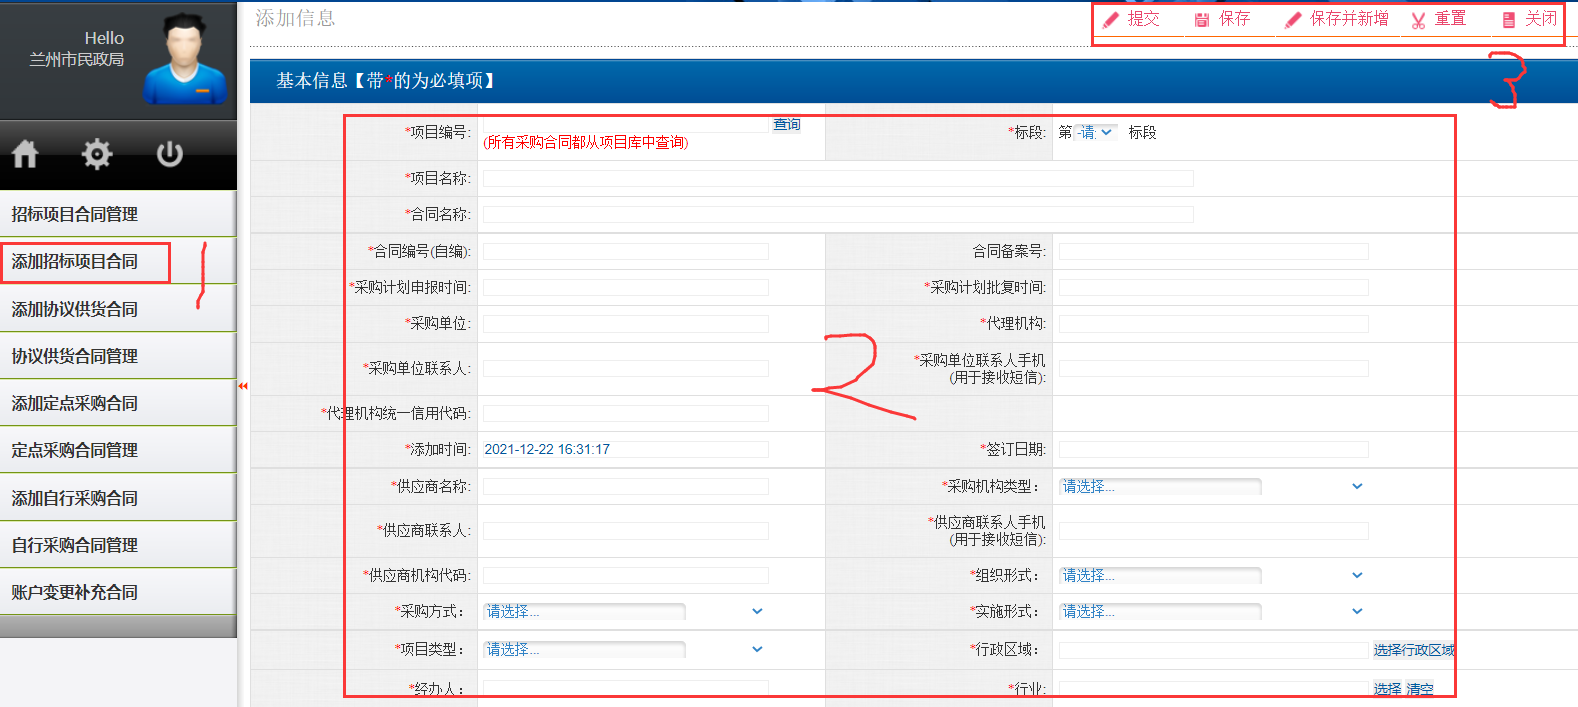Select 添加招标项目合同 menu item
Viewport: 1578px width, 707px height.
coord(118,261)
